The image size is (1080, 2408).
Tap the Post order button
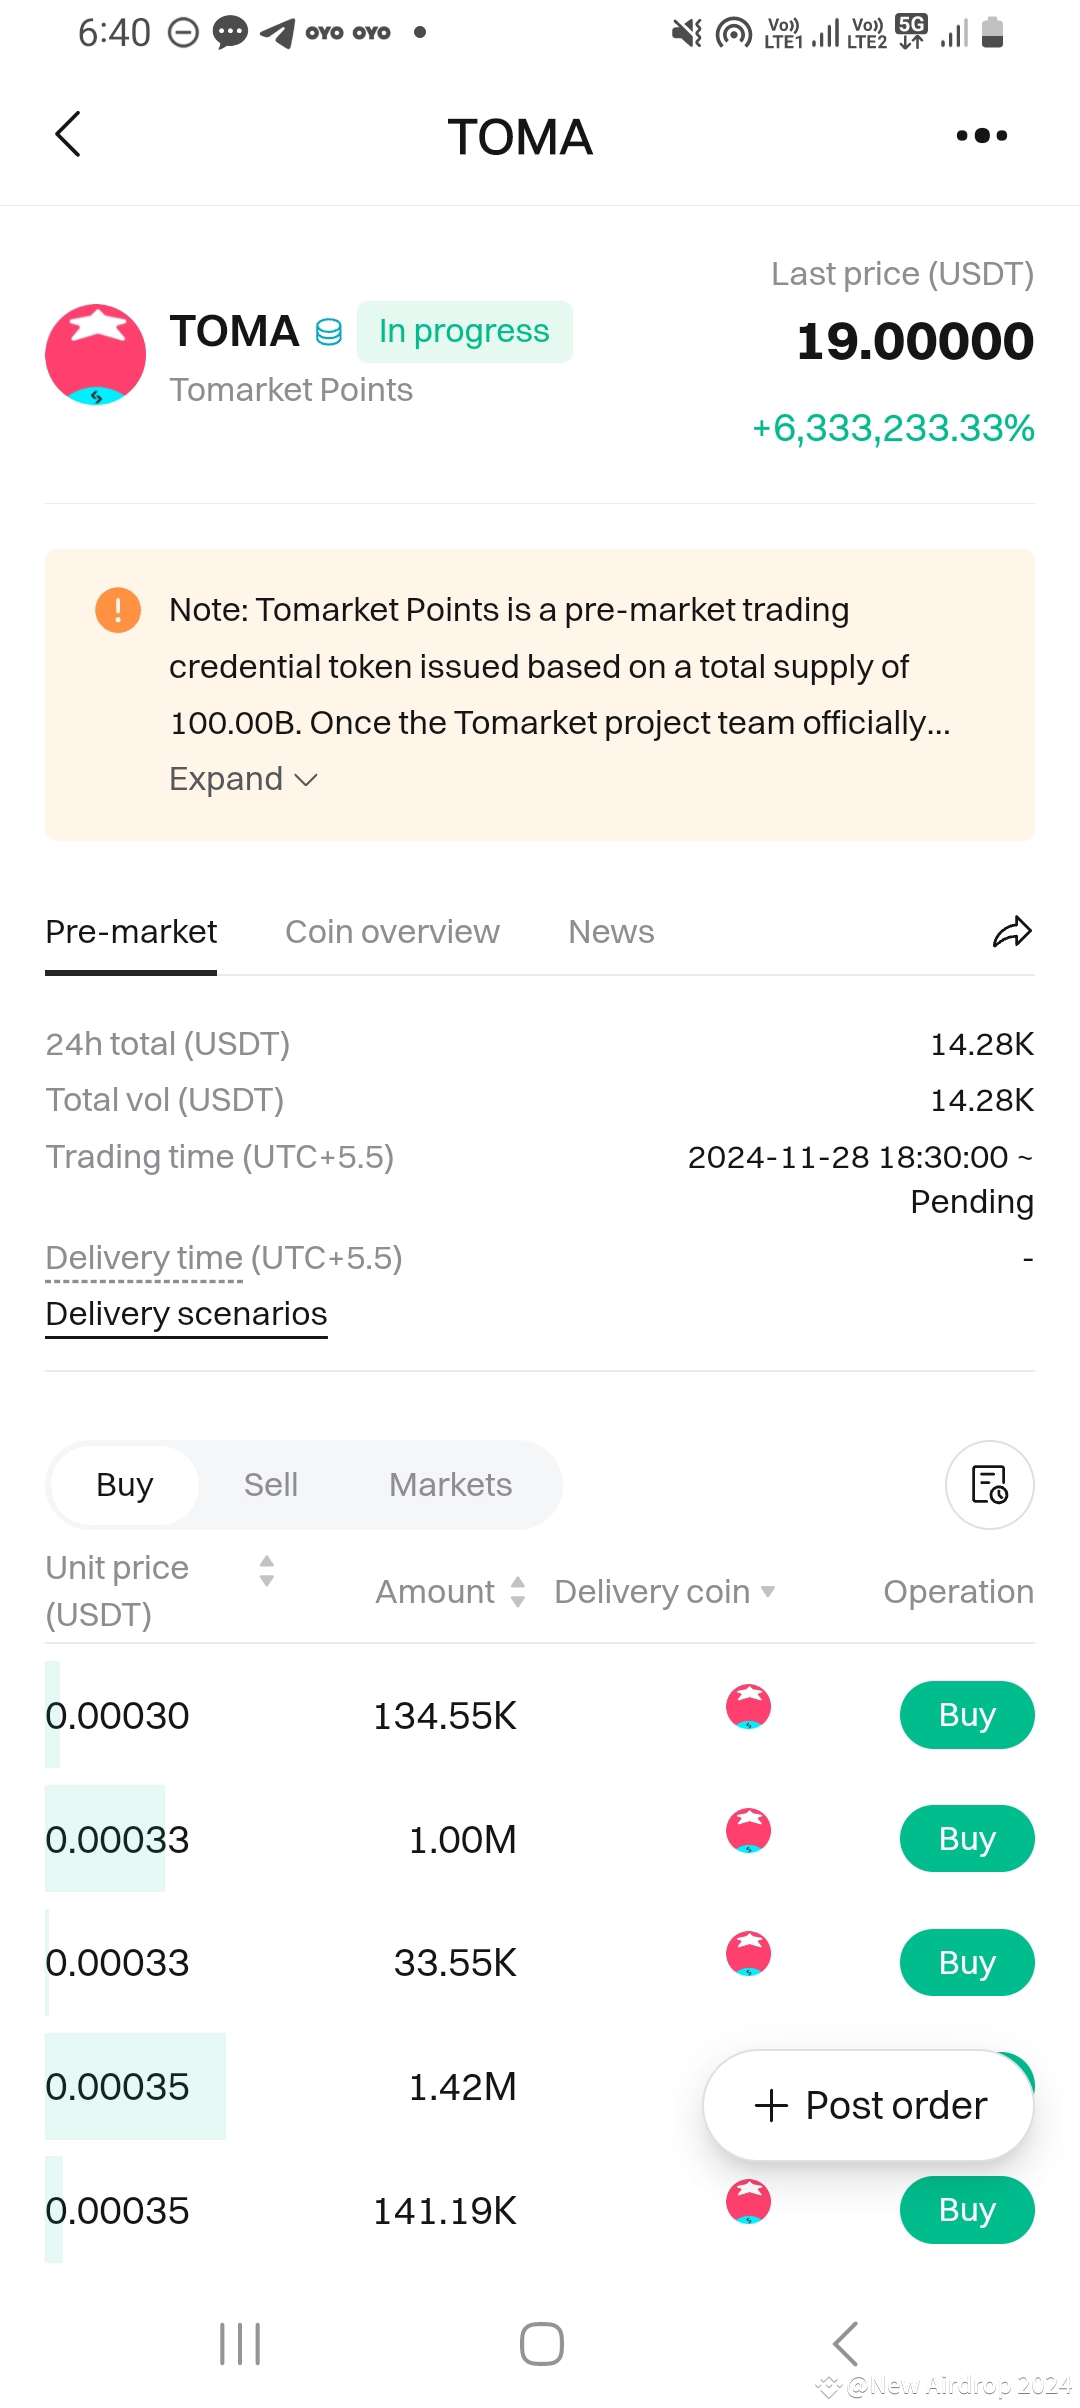click(x=868, y=2105)
